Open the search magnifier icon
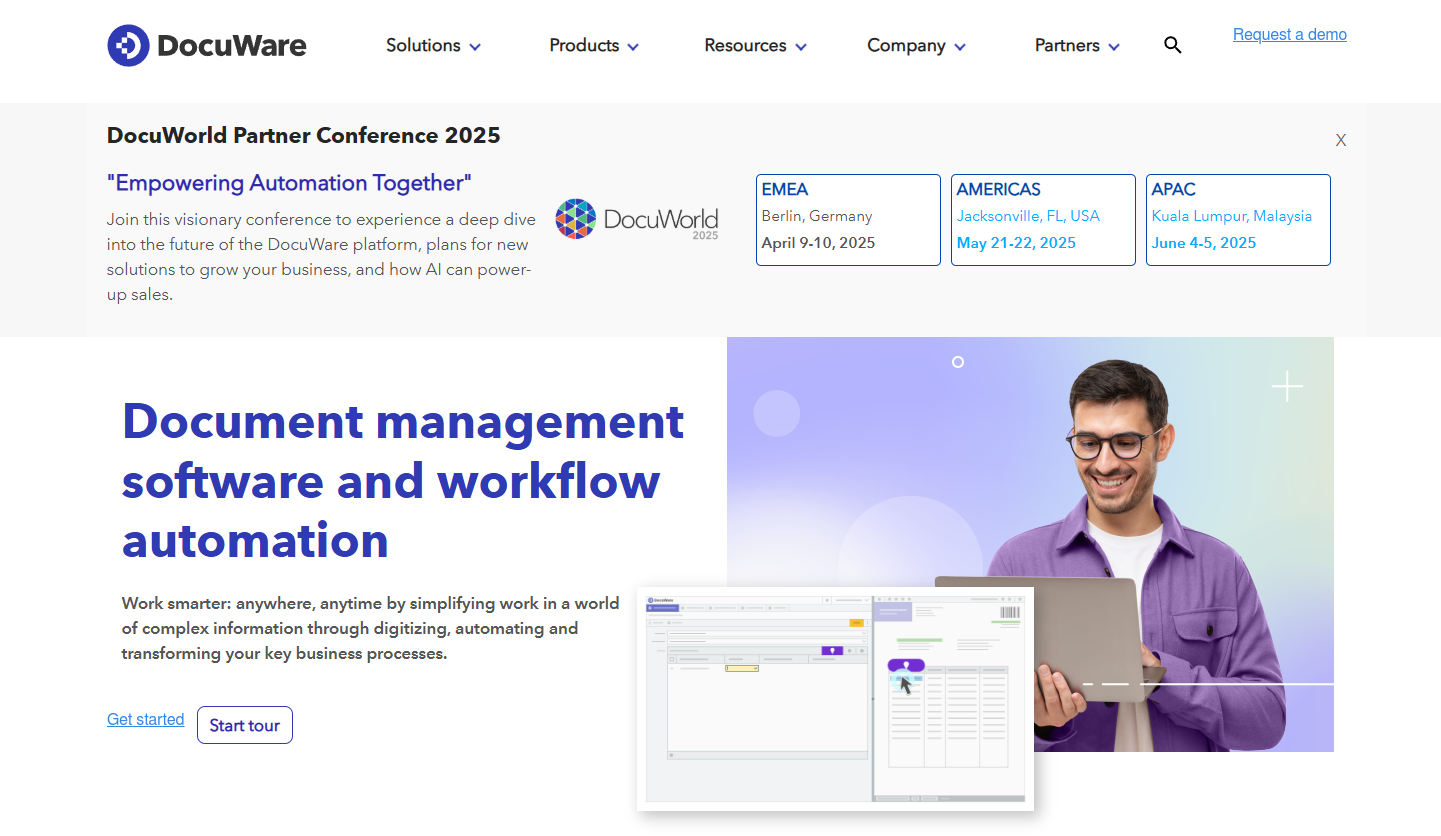1441x836 pixels. click(1173, 45)
